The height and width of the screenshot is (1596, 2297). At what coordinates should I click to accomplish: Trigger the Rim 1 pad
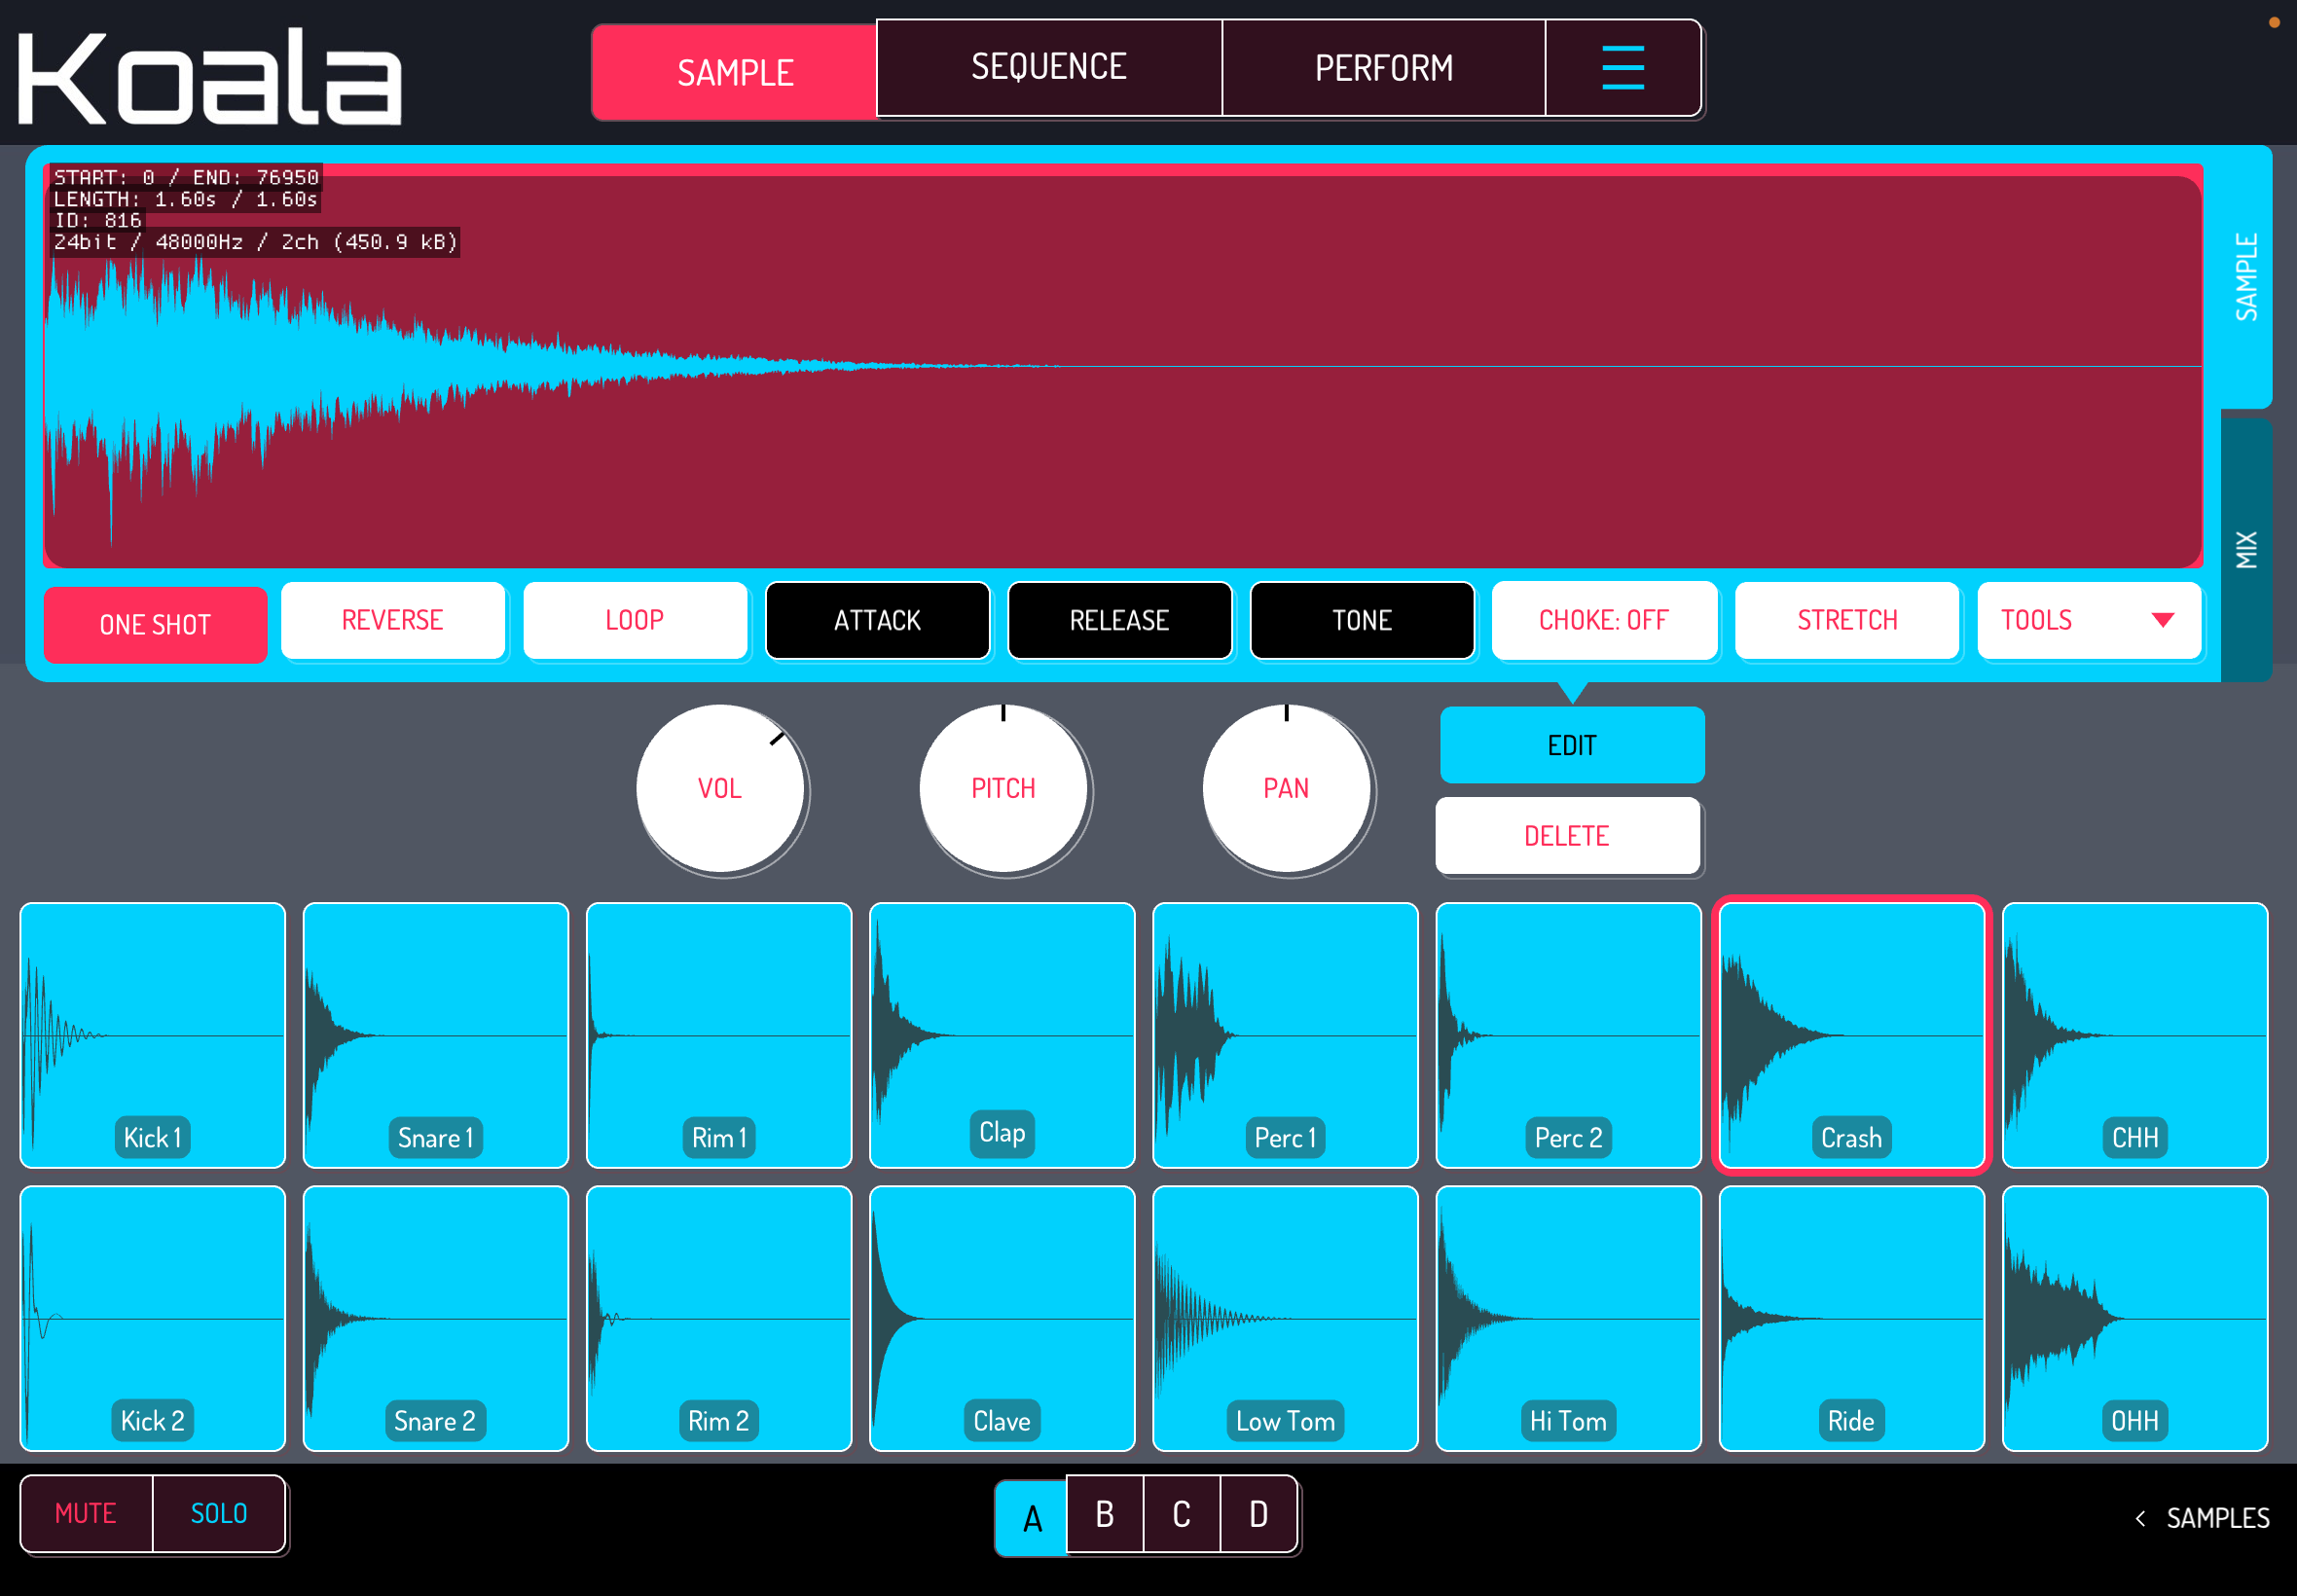pyautogui.click(x=719, y=1035)
